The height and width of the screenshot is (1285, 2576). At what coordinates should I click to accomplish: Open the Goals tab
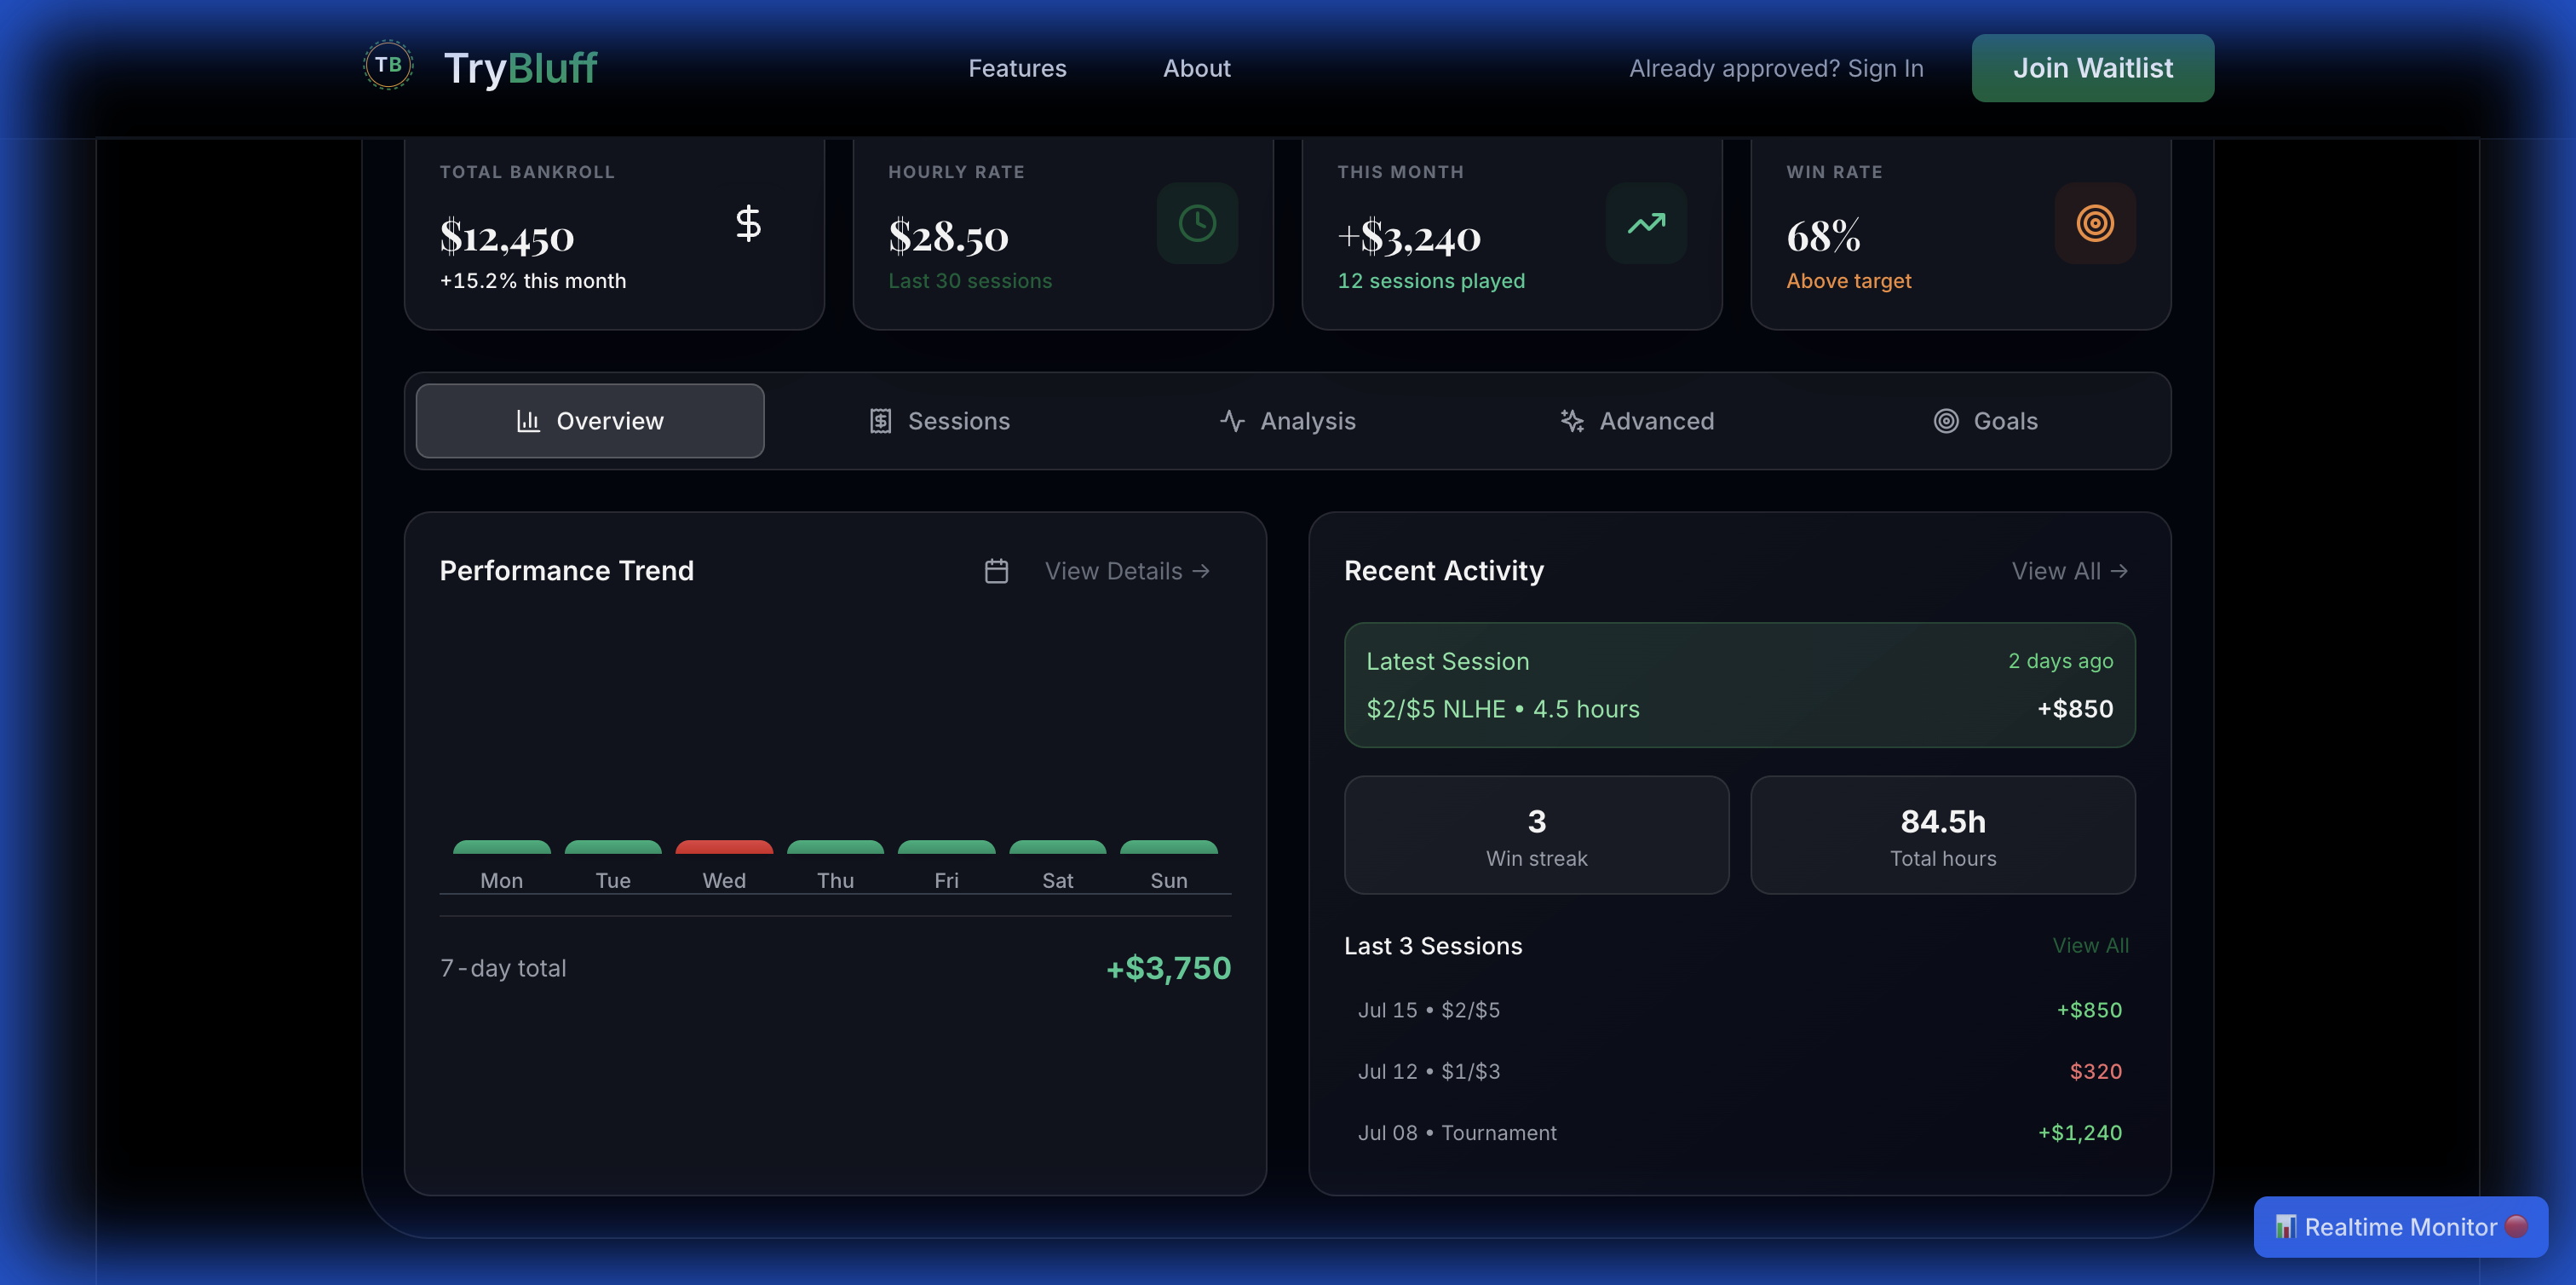[1986, 421]
